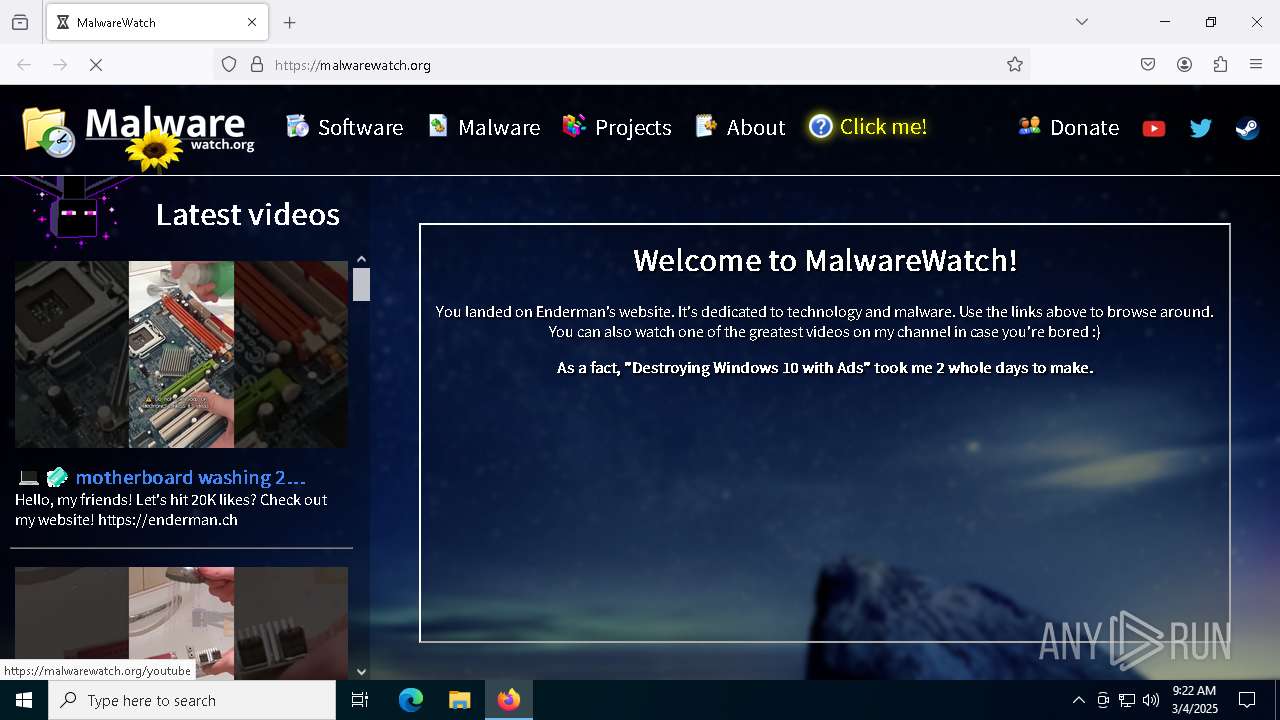Open the Firefox account icon
1280x720 pixels.
(1184, 65)
